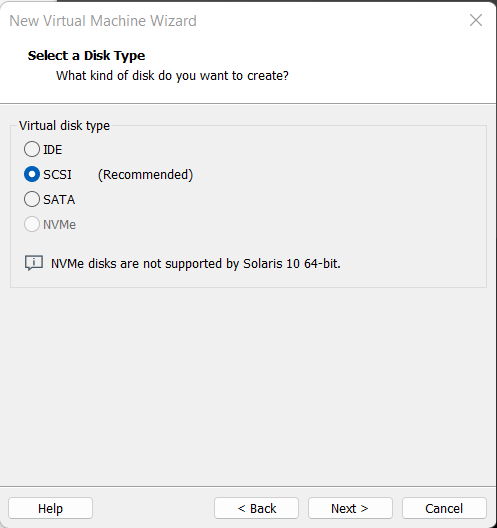The image size is (497, 528).
Task: Click the info speech-bubble icon
Action: click(34, 263)
